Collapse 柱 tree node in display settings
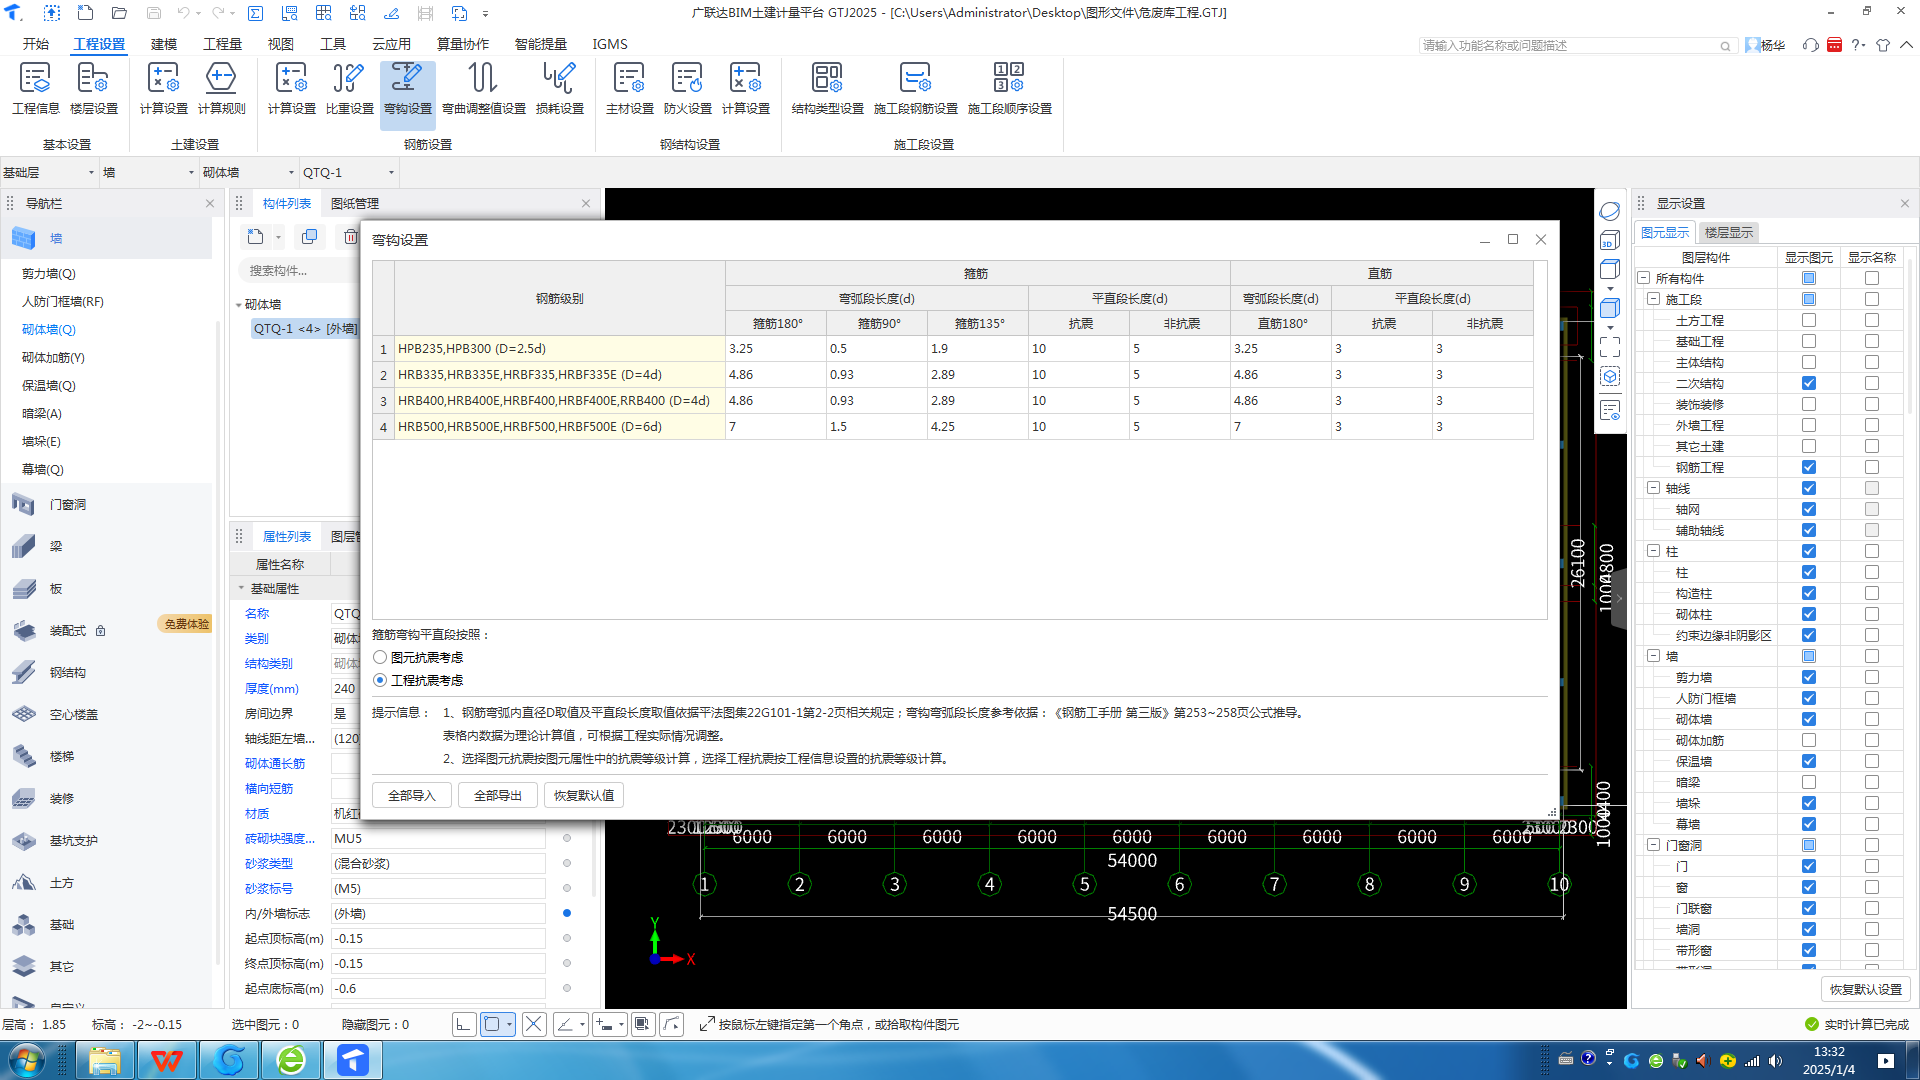The height and width of the screenshot is (1080, 1920). [1653, 551]
